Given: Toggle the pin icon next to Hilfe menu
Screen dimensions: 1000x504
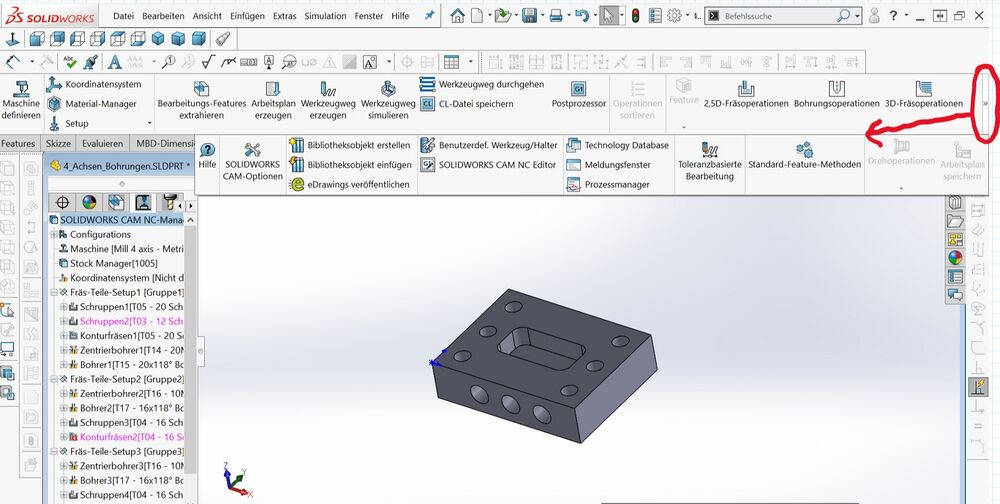Looking at the screenshot, I should 430,16.
